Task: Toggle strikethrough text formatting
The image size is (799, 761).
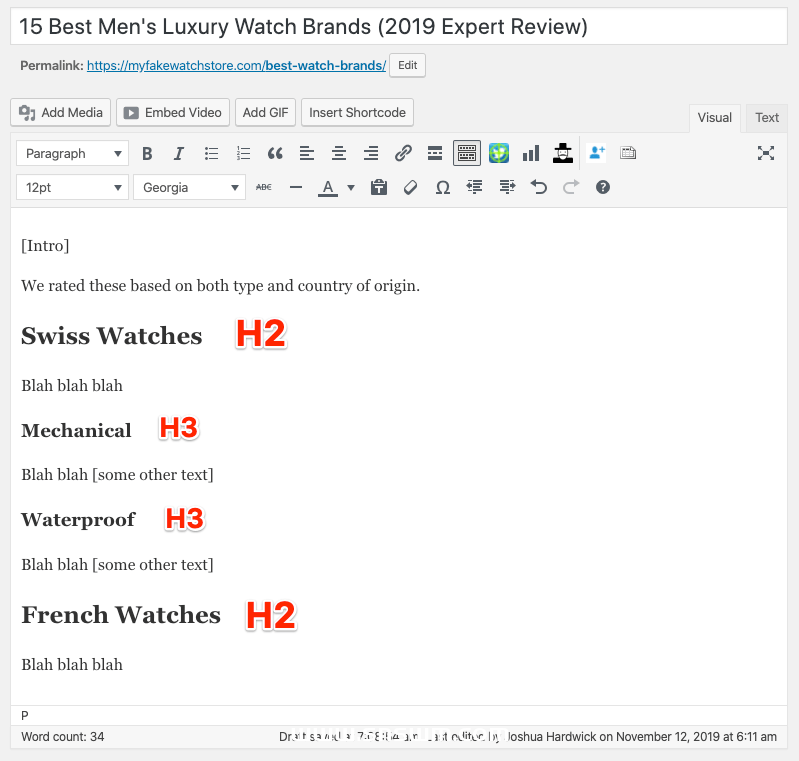Action: pos(264,187)
